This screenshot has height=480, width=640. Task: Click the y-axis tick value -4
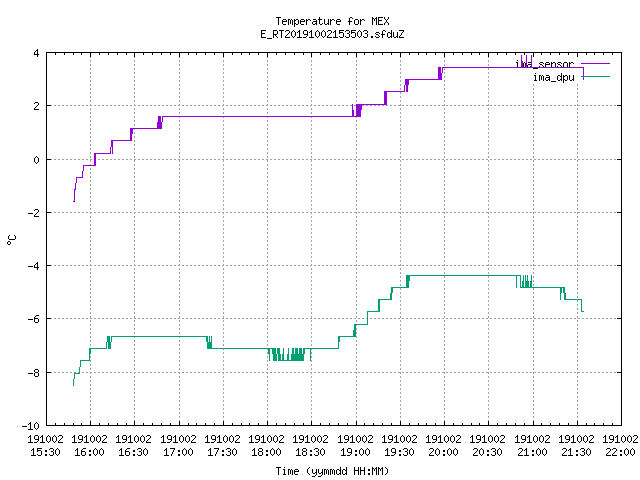33,266
